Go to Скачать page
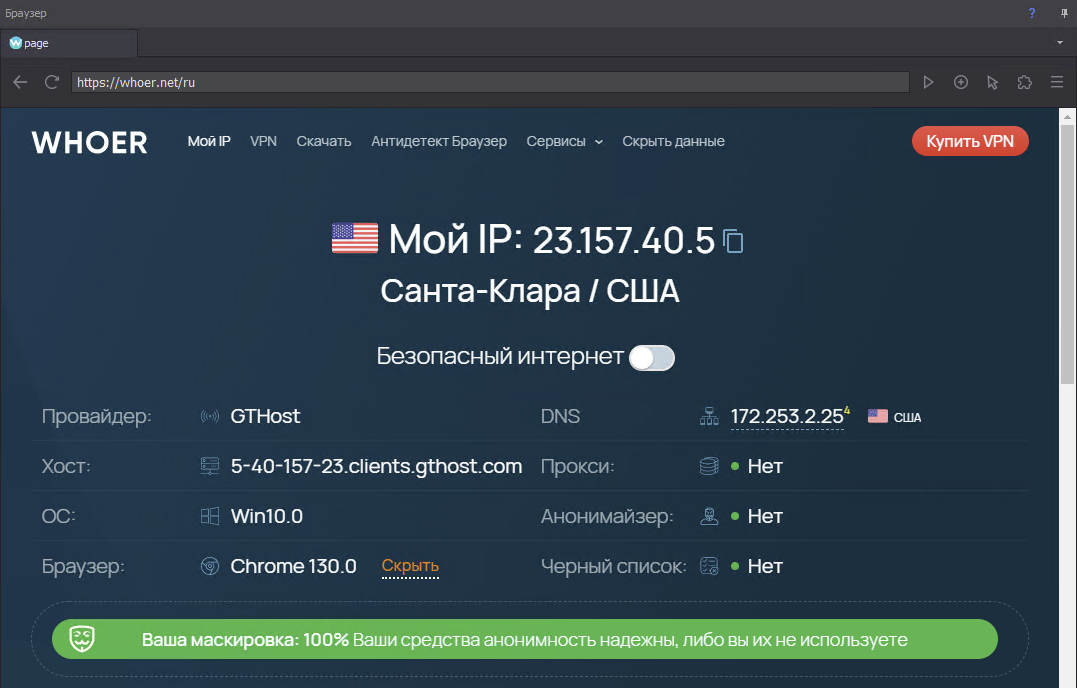 (x=324, y=141)
